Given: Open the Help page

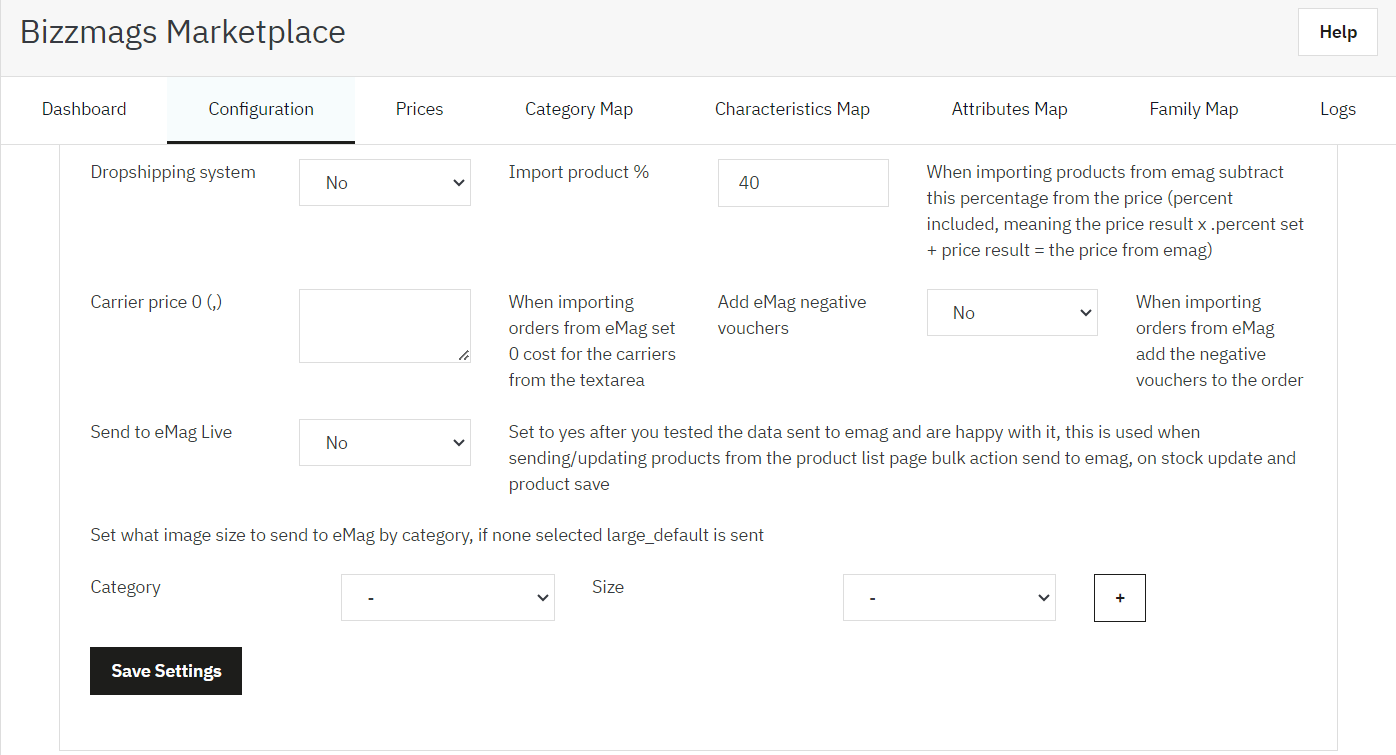Looking at the screenshot, I should pos(1337,32).
